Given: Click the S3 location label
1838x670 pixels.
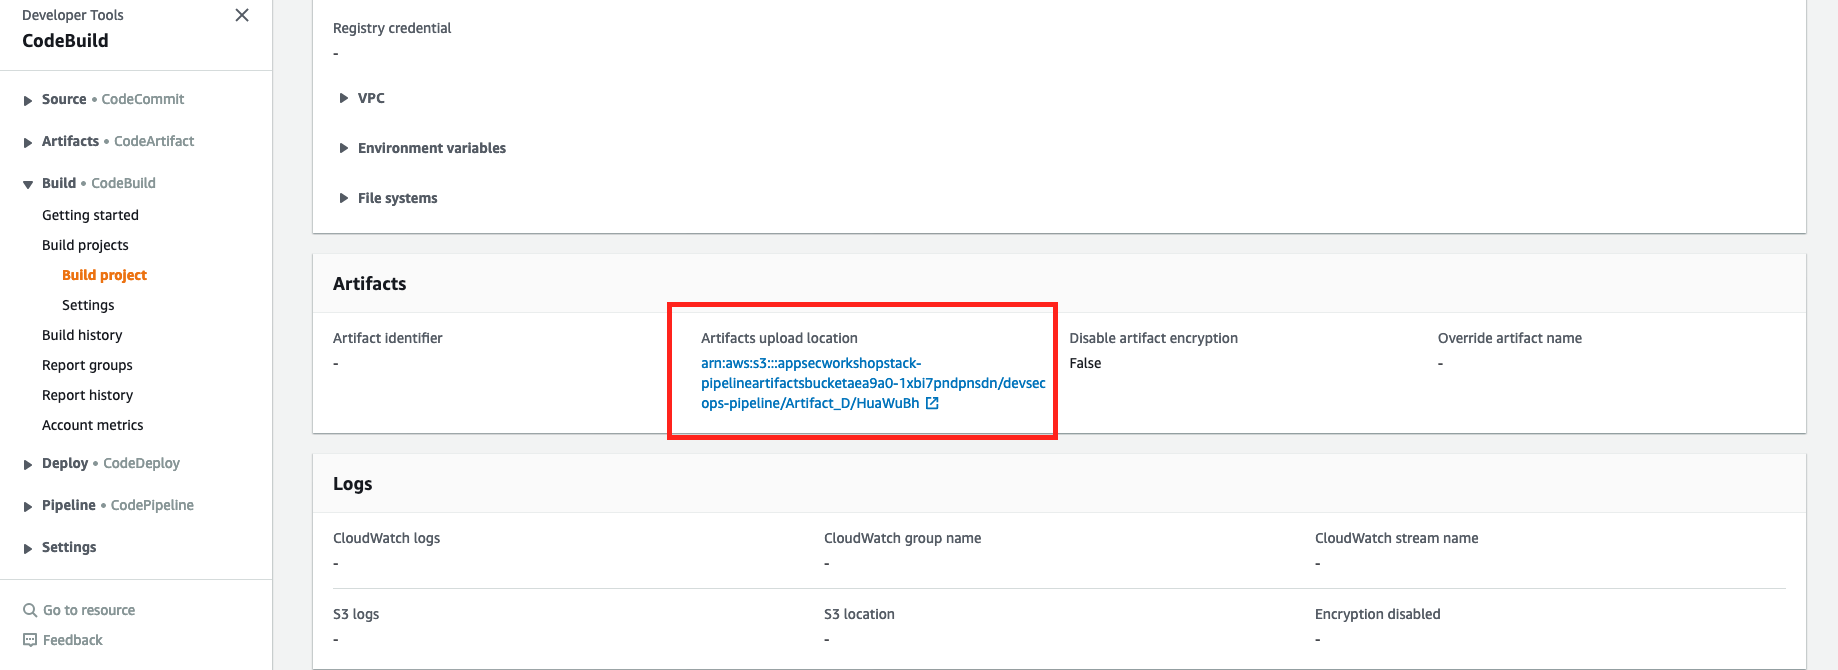Looking at the screenshot, I should point(859,614).
